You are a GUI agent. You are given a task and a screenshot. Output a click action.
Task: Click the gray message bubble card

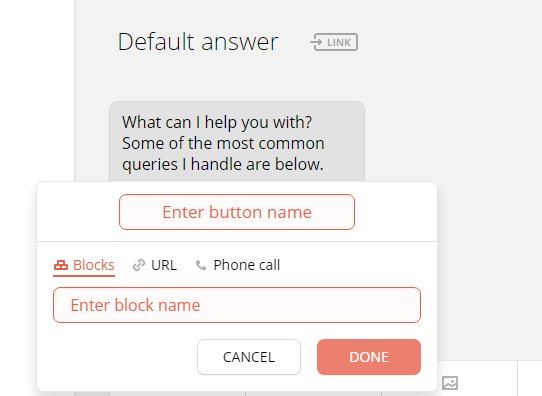click(237, 142)
